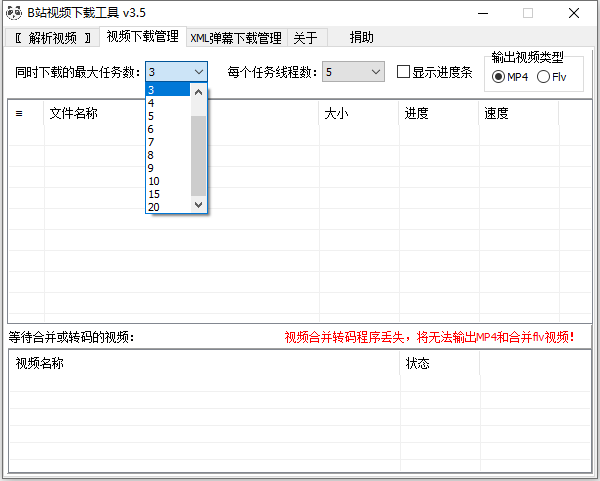Pick 6 from the open task count list
The height and width of the screenshot is (481, 600).
pos(168,129)
